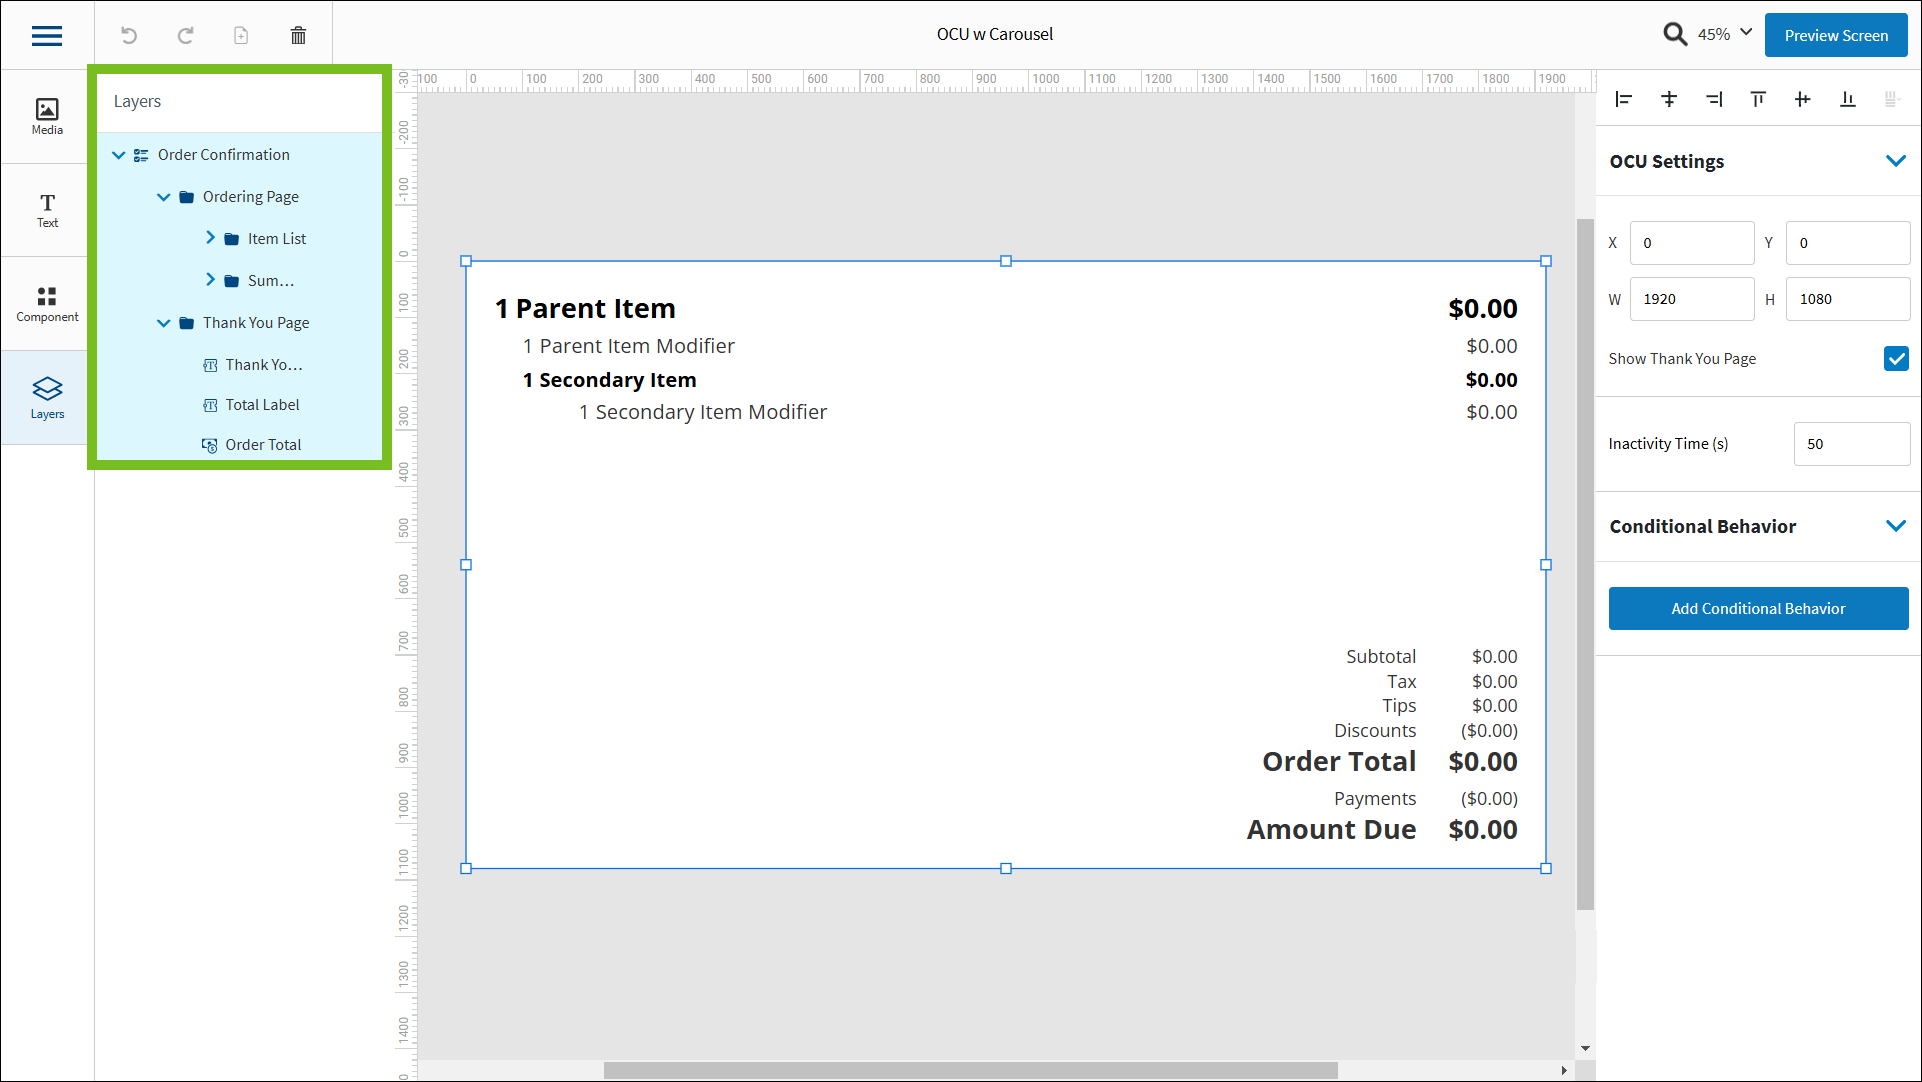This screenshot has width=1922, height=1082.
Task: Collapse the Thank You Page folder
Action: coord(164,323)
